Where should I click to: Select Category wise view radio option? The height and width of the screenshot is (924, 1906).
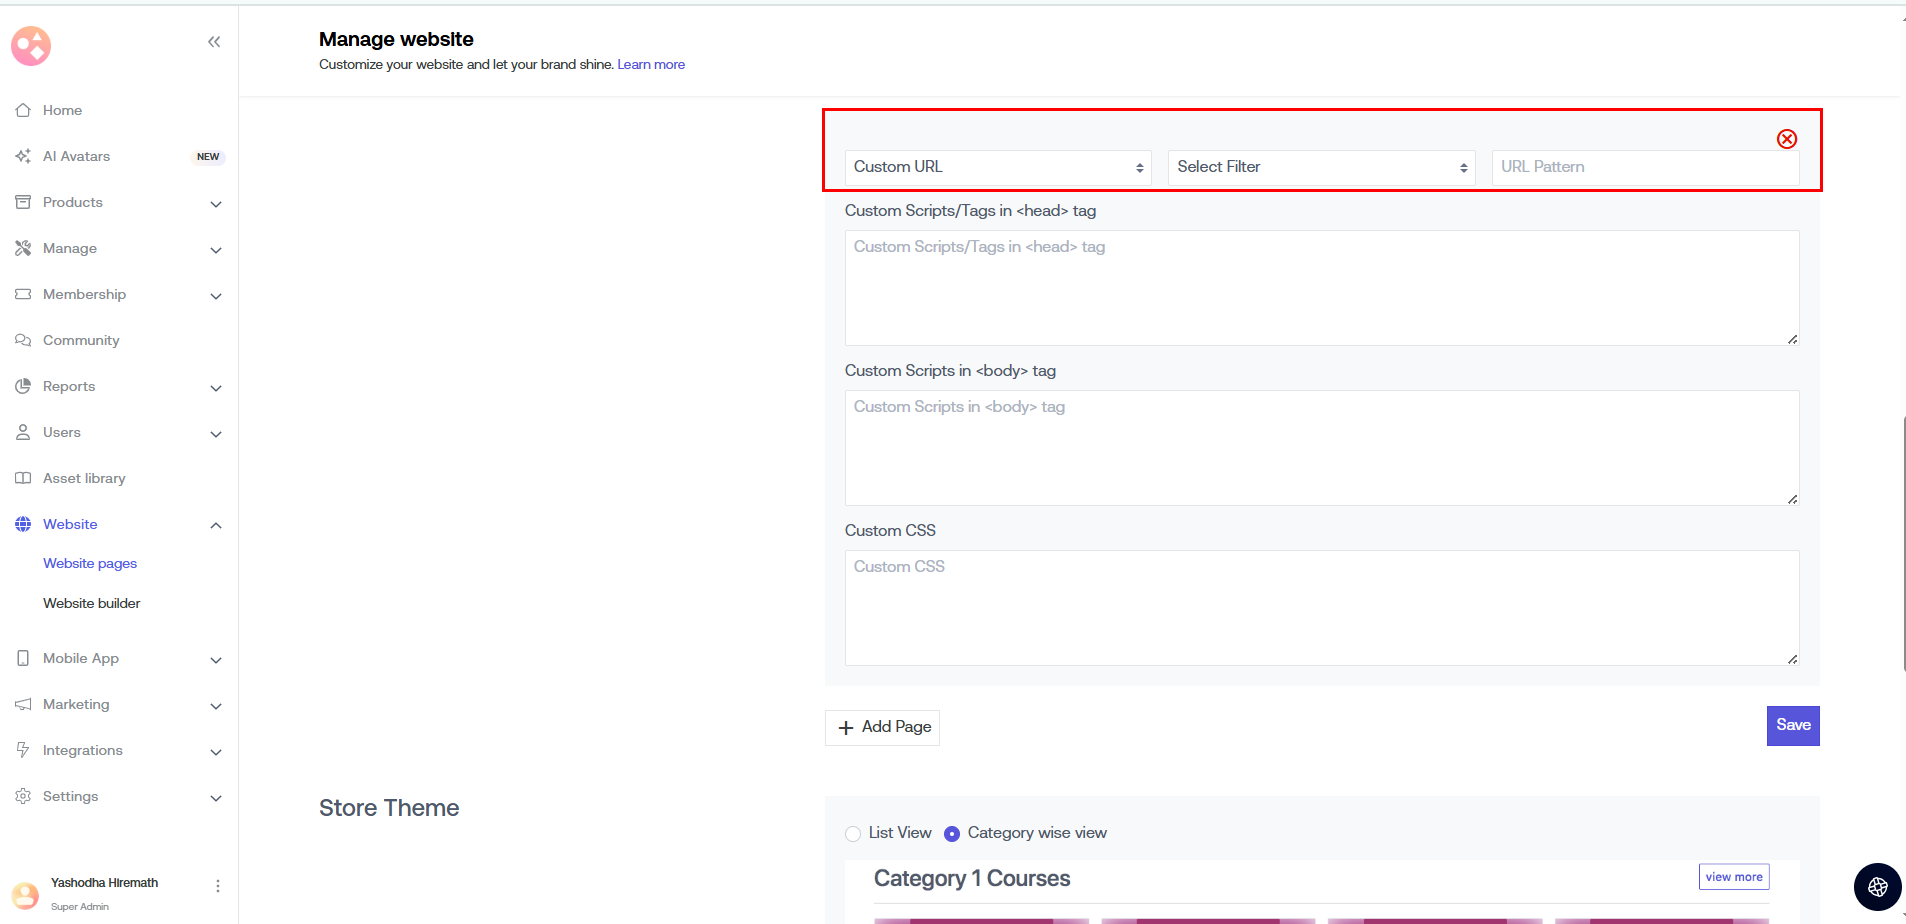pyautogui.click(x=952, y=834)
